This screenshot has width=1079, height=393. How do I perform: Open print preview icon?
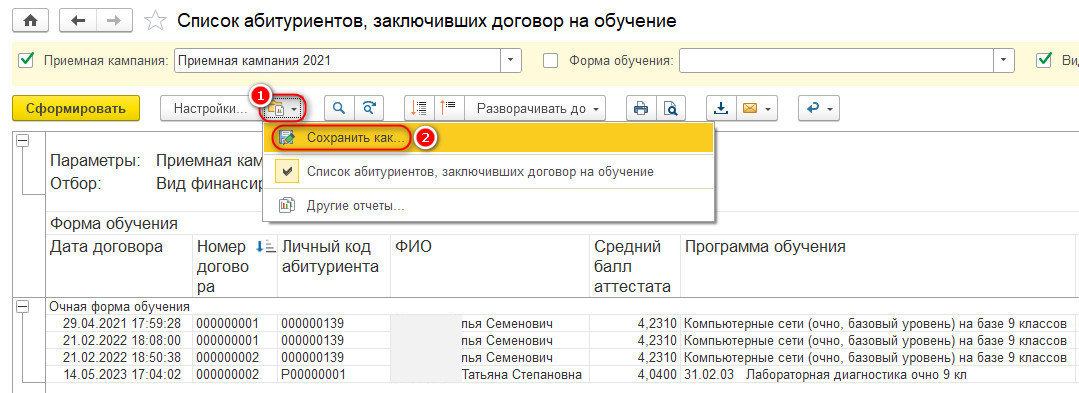point(670,108)
